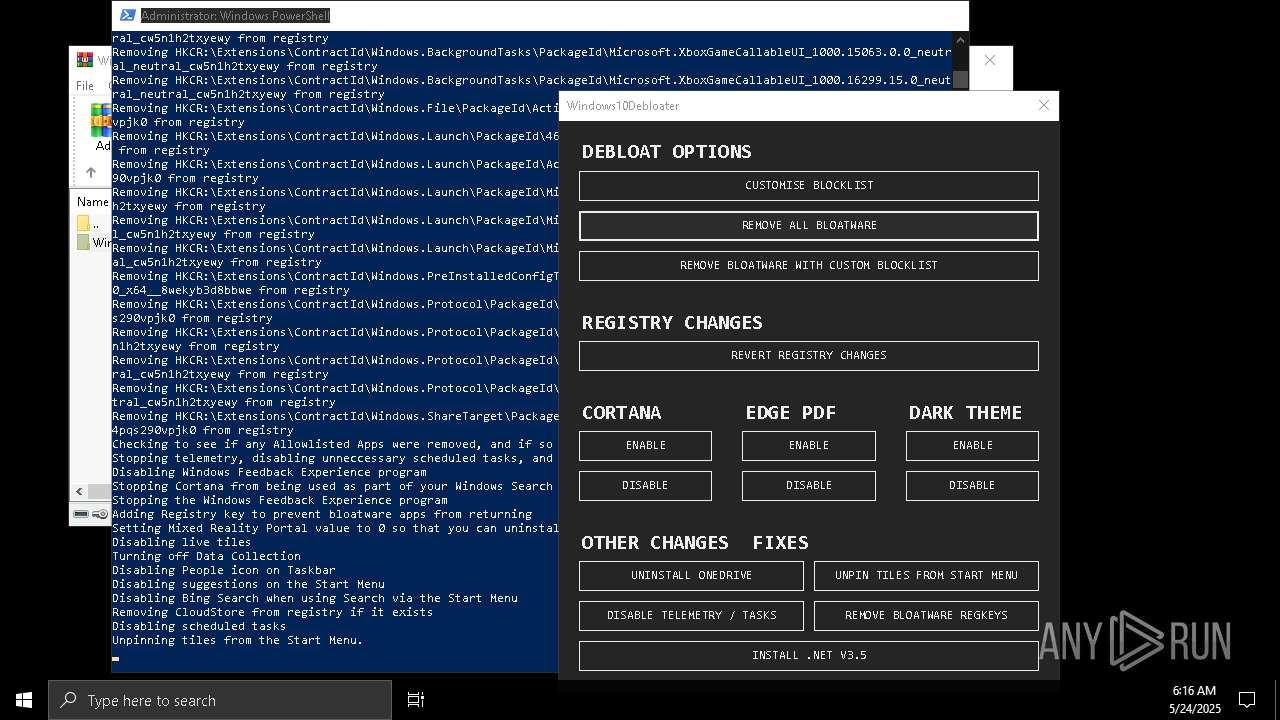Close the WinRAR window
This screenshot has height=720, width=1280.
[x=989, y=60]
